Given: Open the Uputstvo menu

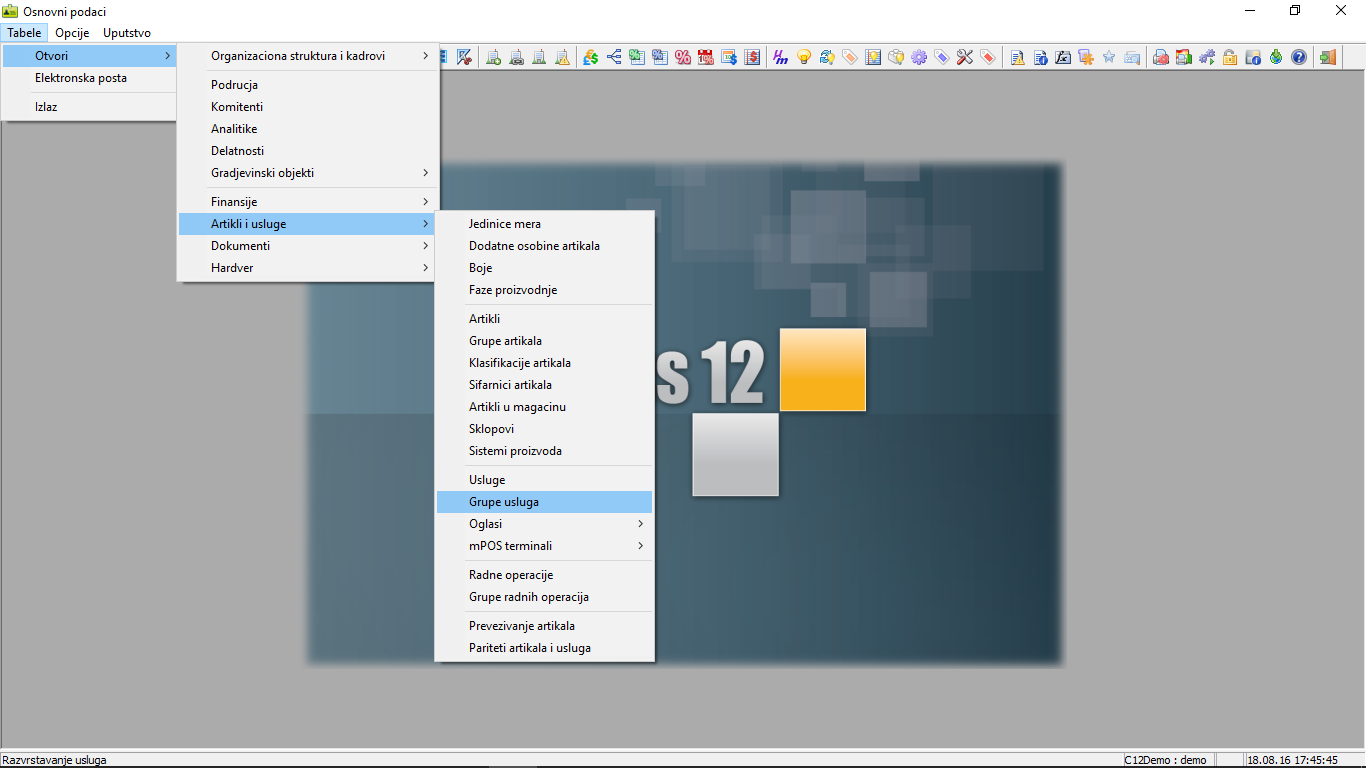Looking at the screenshot, I should point(127,33).
